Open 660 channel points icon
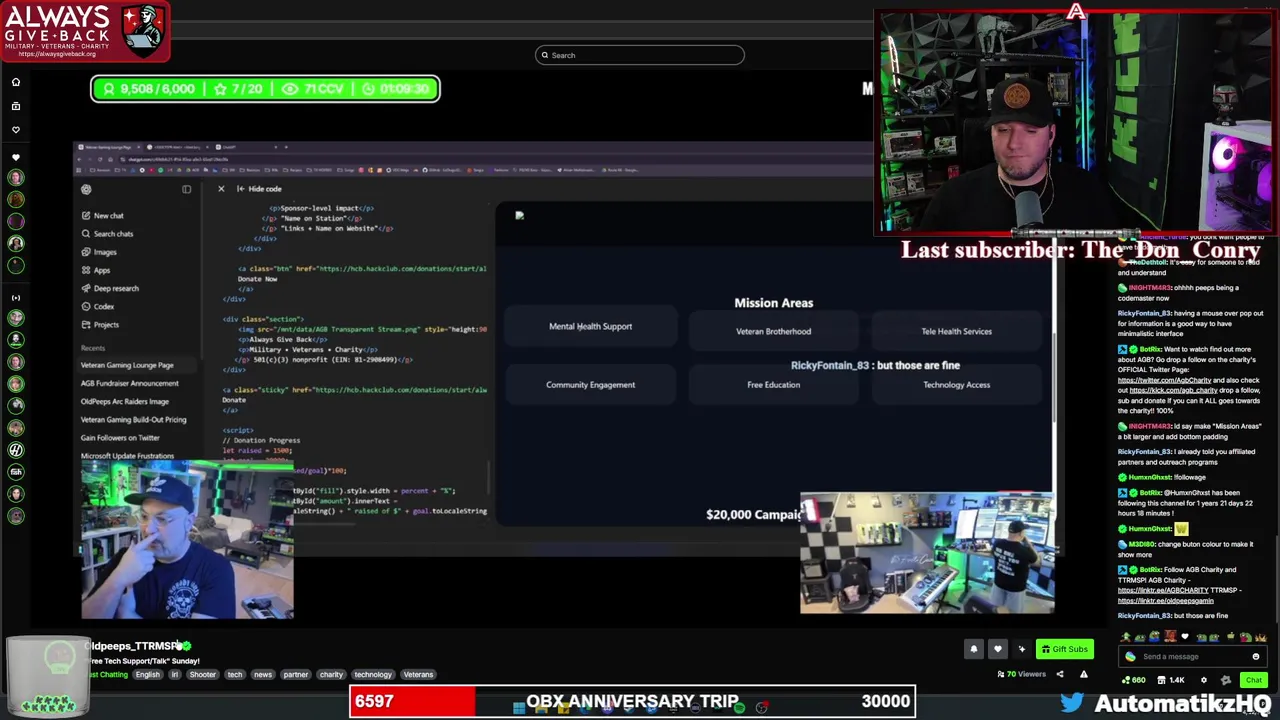 point(1133,680)
